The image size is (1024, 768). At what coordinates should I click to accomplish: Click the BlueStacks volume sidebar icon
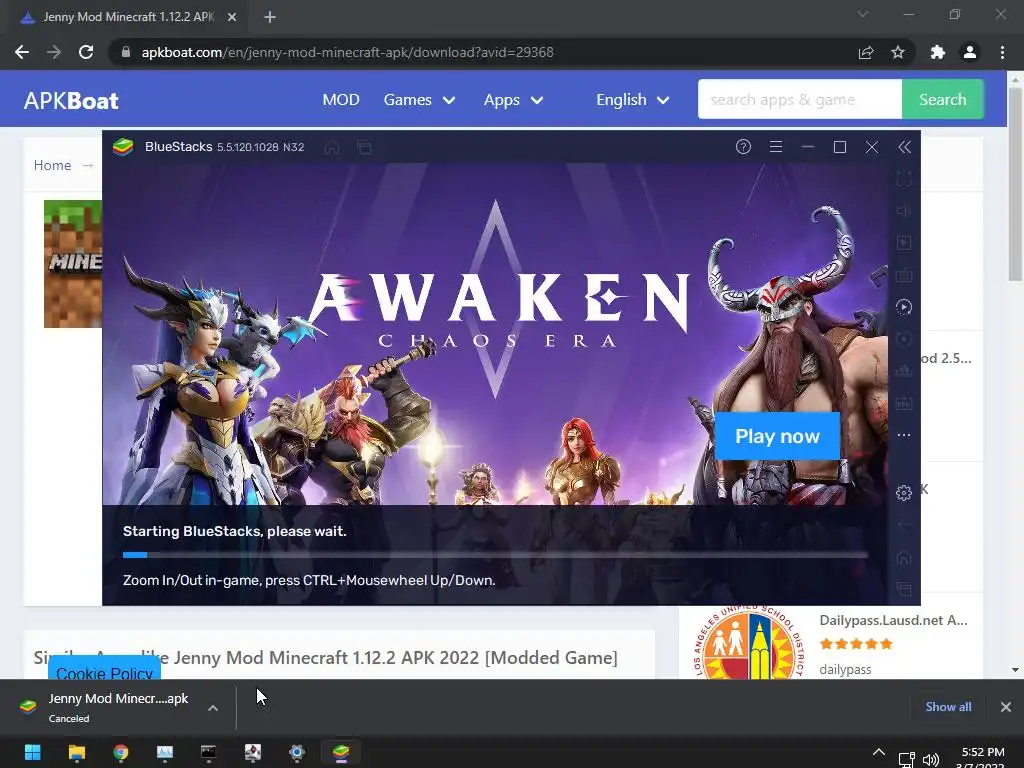click(x=904, y=210)
